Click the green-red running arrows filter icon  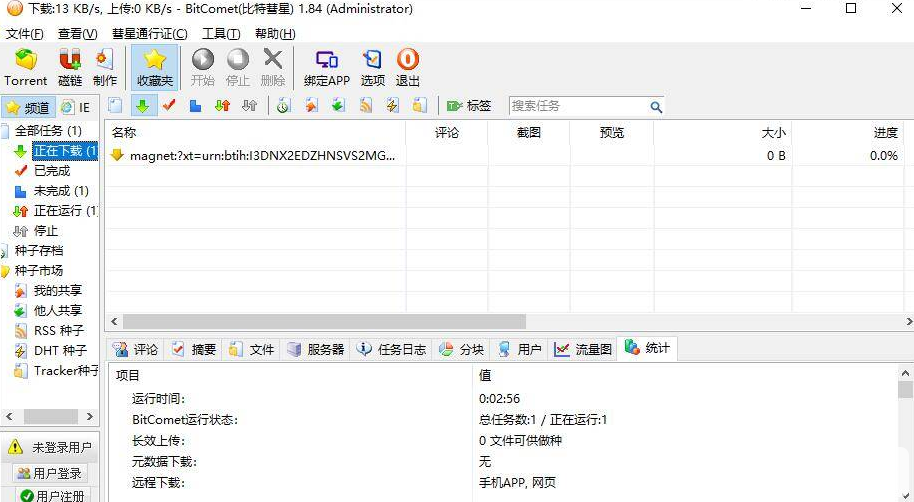(222, 106)
